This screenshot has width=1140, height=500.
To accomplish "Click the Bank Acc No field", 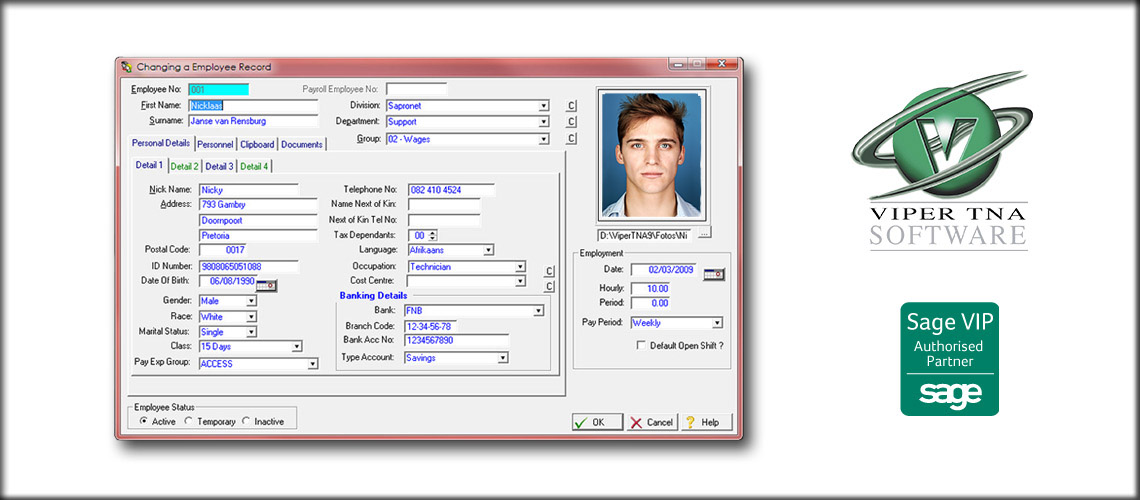I will coord(457,340).
